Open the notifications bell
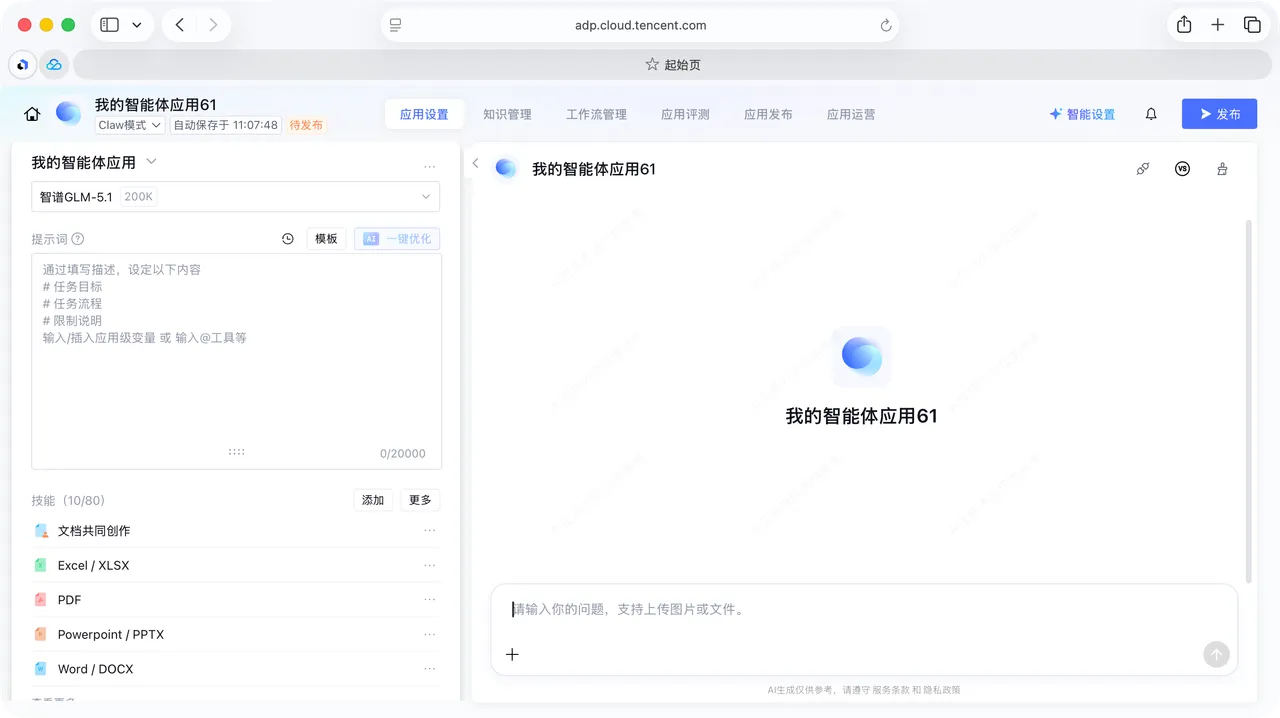Image resolution: width=1280 pixels, height=718 pixels. 1151,114
